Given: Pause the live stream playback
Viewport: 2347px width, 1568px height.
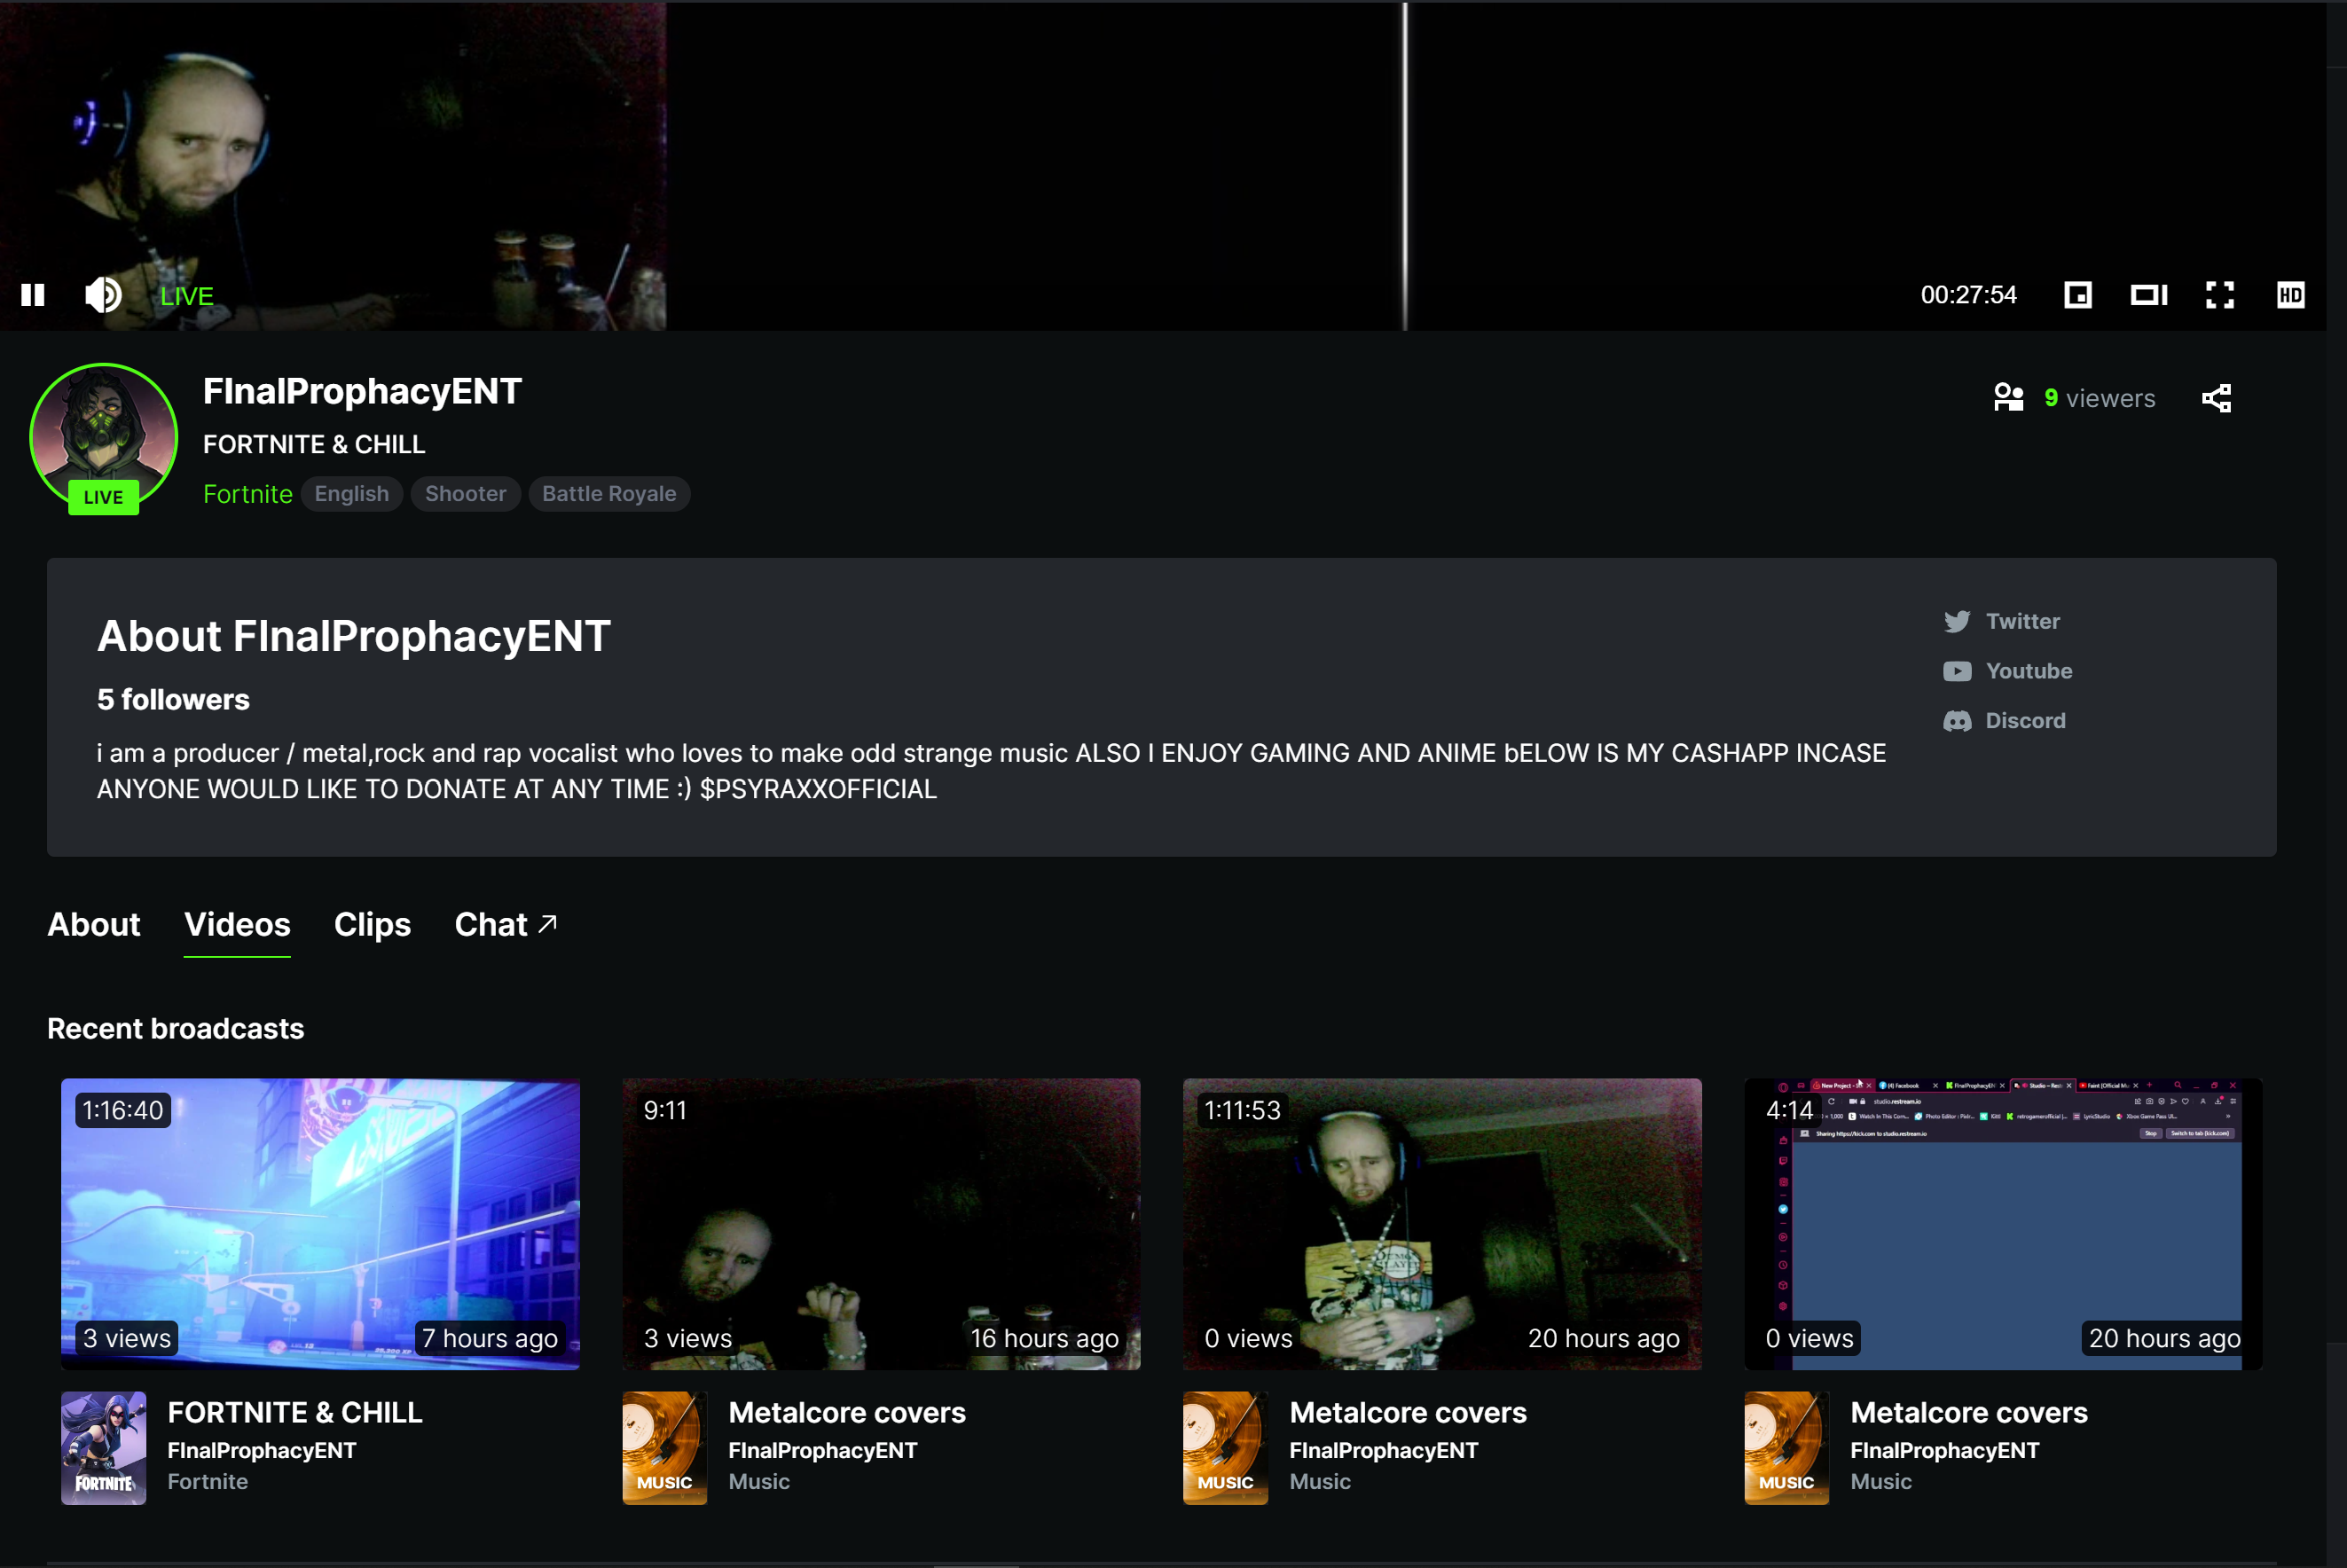Looking at the screenshot, I should 33,295.
